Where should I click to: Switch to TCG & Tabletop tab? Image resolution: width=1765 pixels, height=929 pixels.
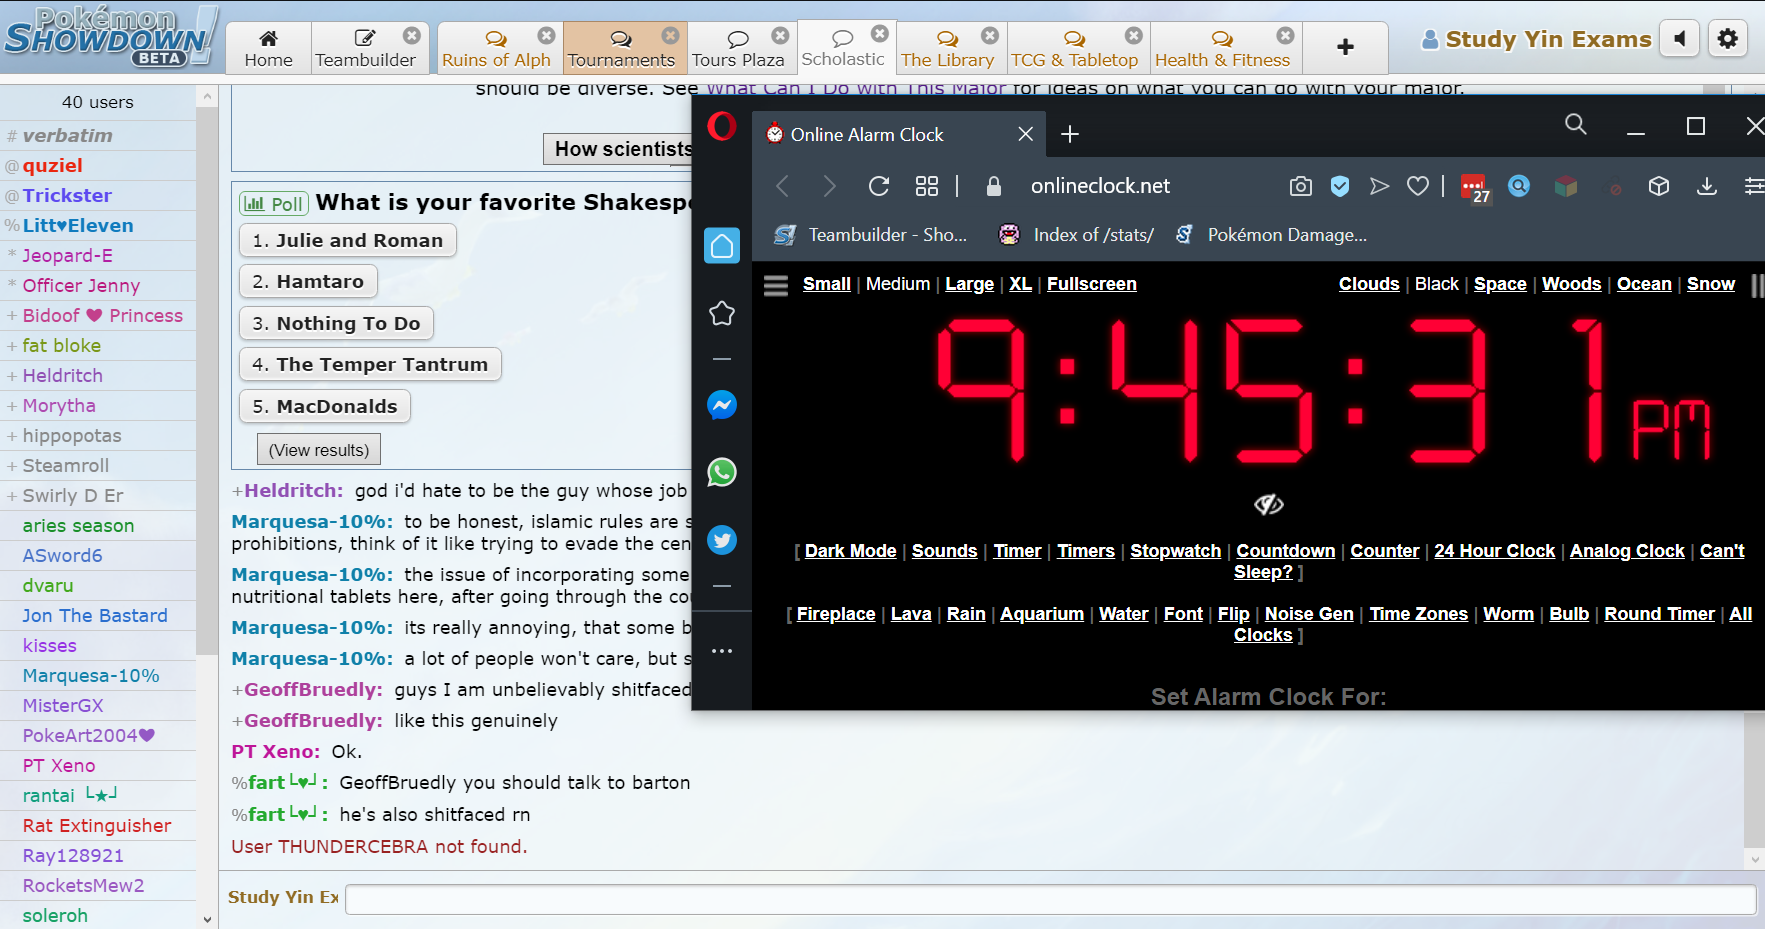click(x=1074, y=48)
